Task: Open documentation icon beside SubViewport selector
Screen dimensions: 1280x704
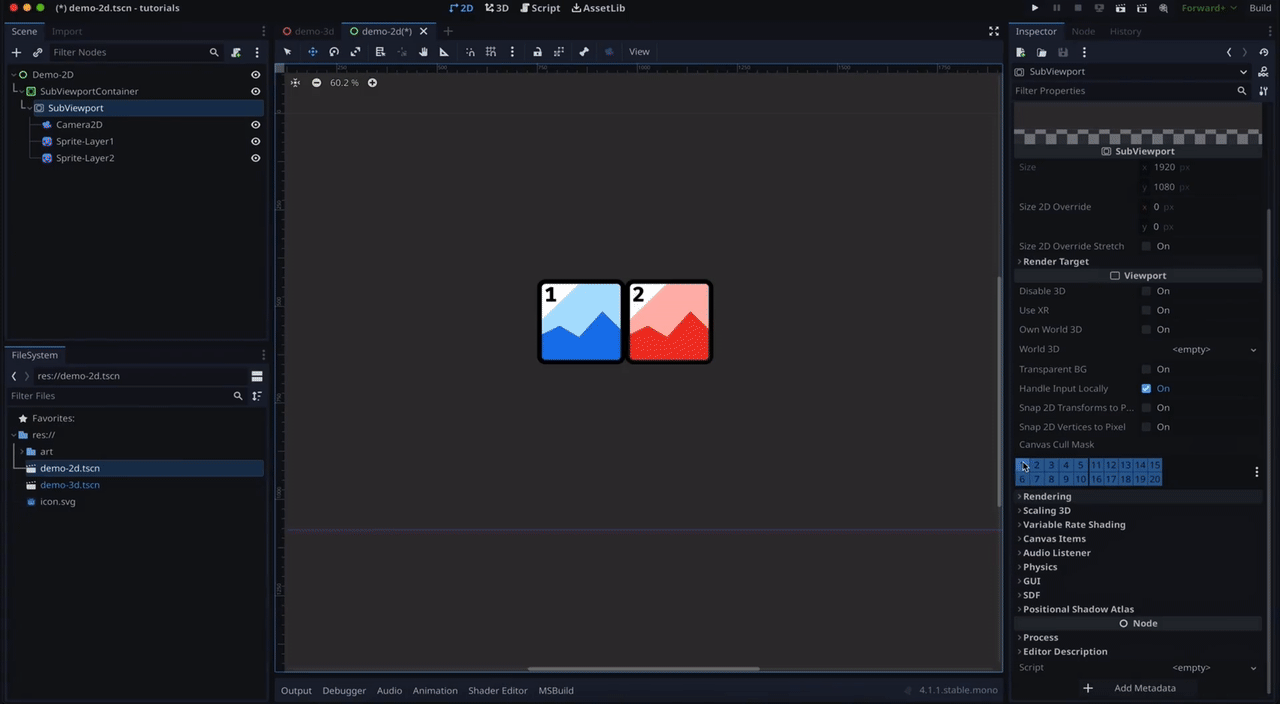Action: pos(1264,72)
